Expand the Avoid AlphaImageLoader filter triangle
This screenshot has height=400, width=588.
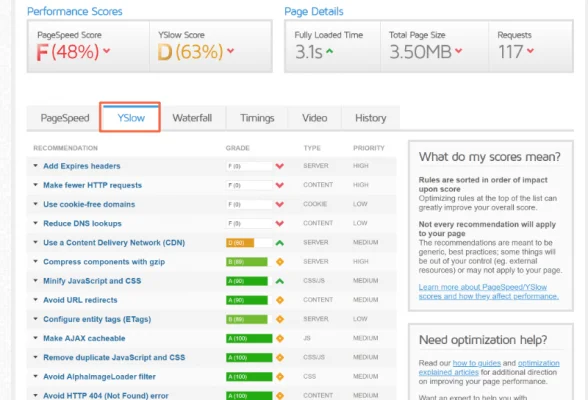[35, 376]
